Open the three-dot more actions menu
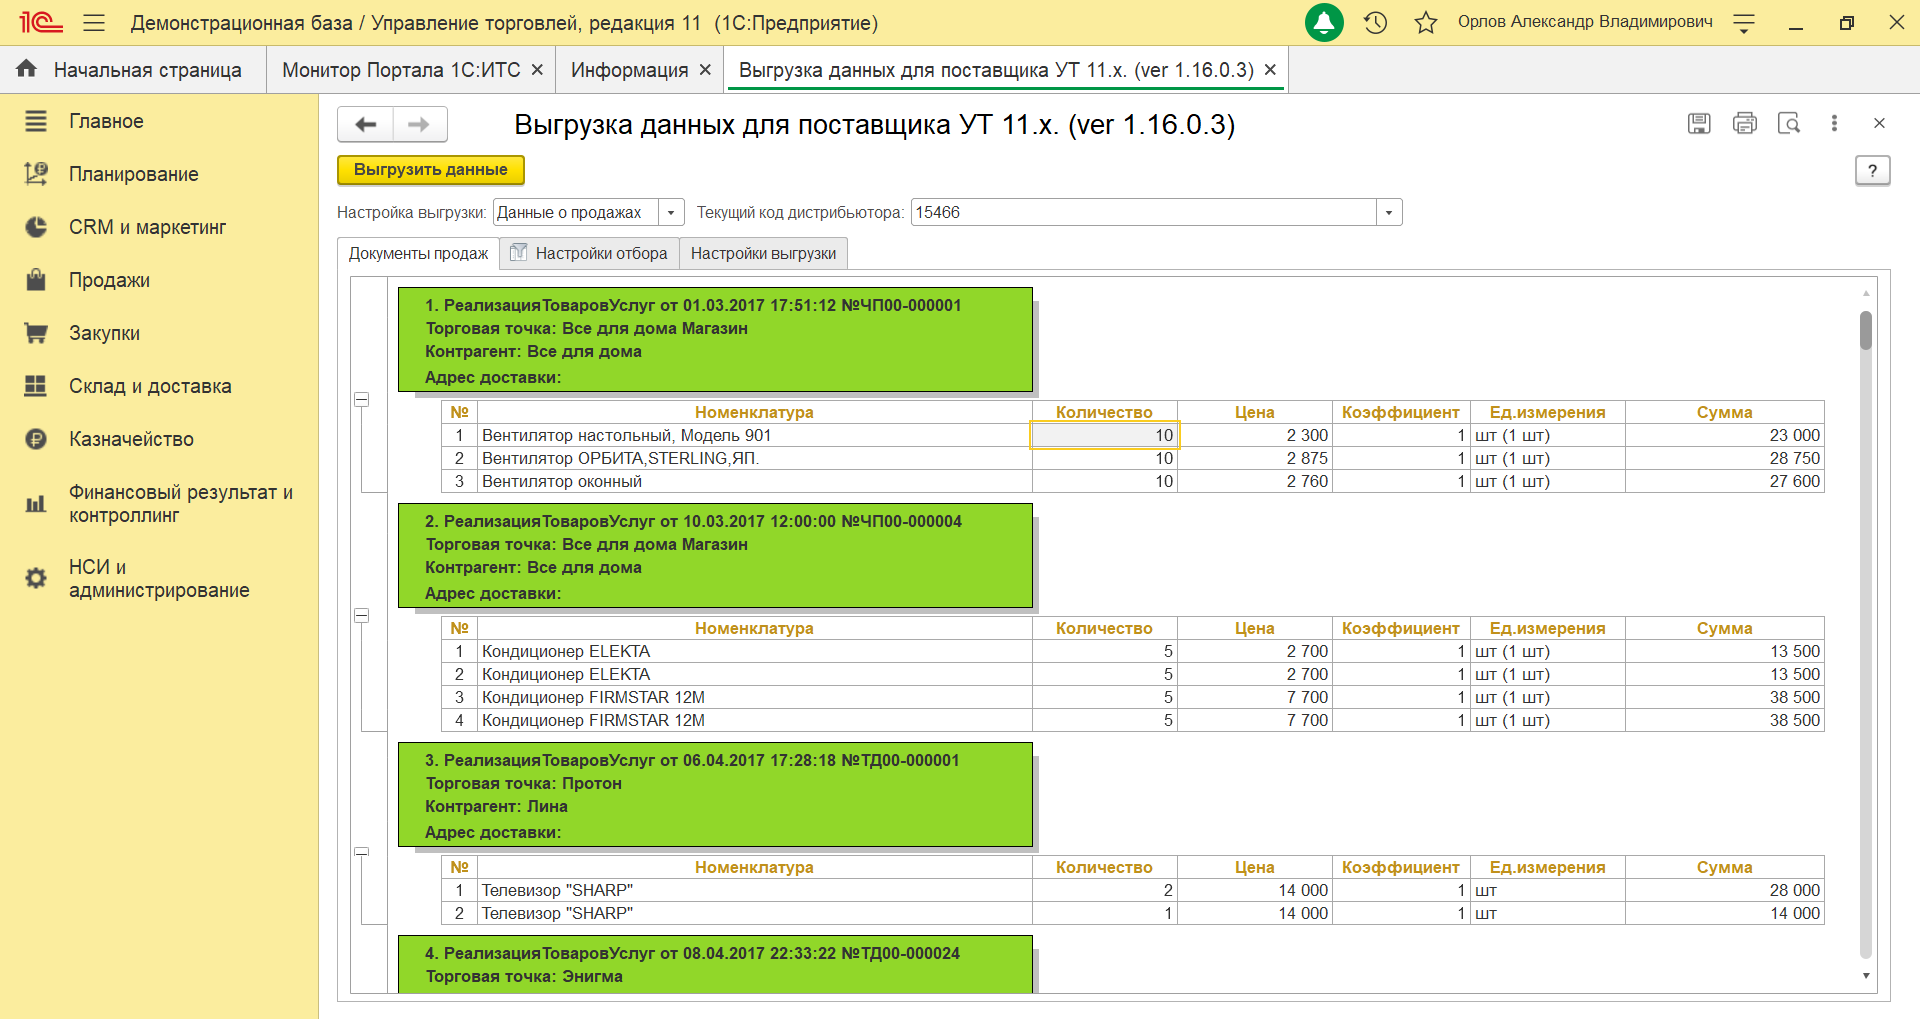Screen dimensions: 1920x1019 (1834, 123)
